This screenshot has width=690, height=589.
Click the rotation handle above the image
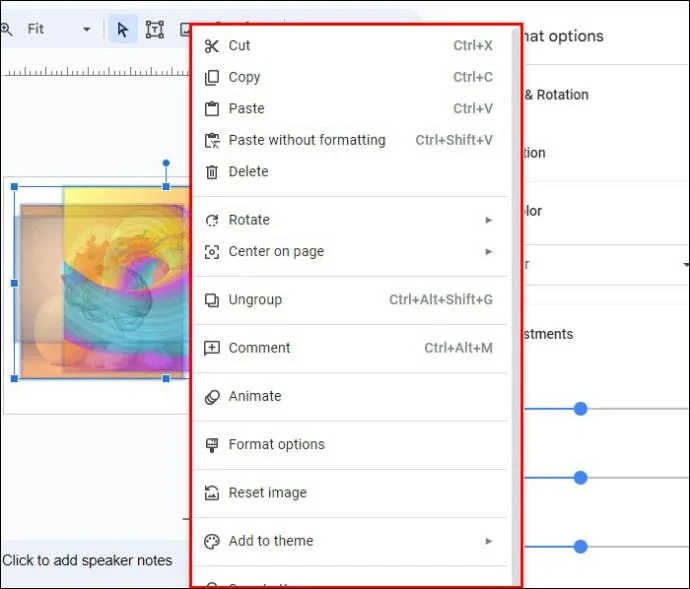pos(166,163)
